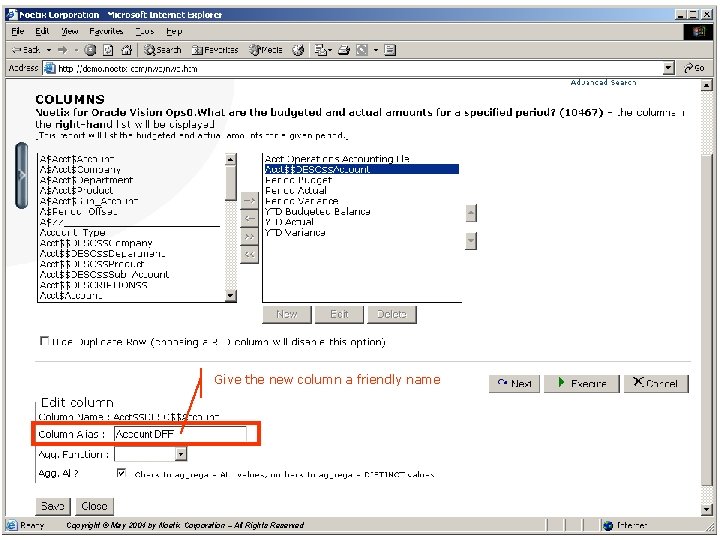This screenshot has width=720, height=540.
Task: Click the Back arrow in IE toolbar
Action: (x=25, y=50)
